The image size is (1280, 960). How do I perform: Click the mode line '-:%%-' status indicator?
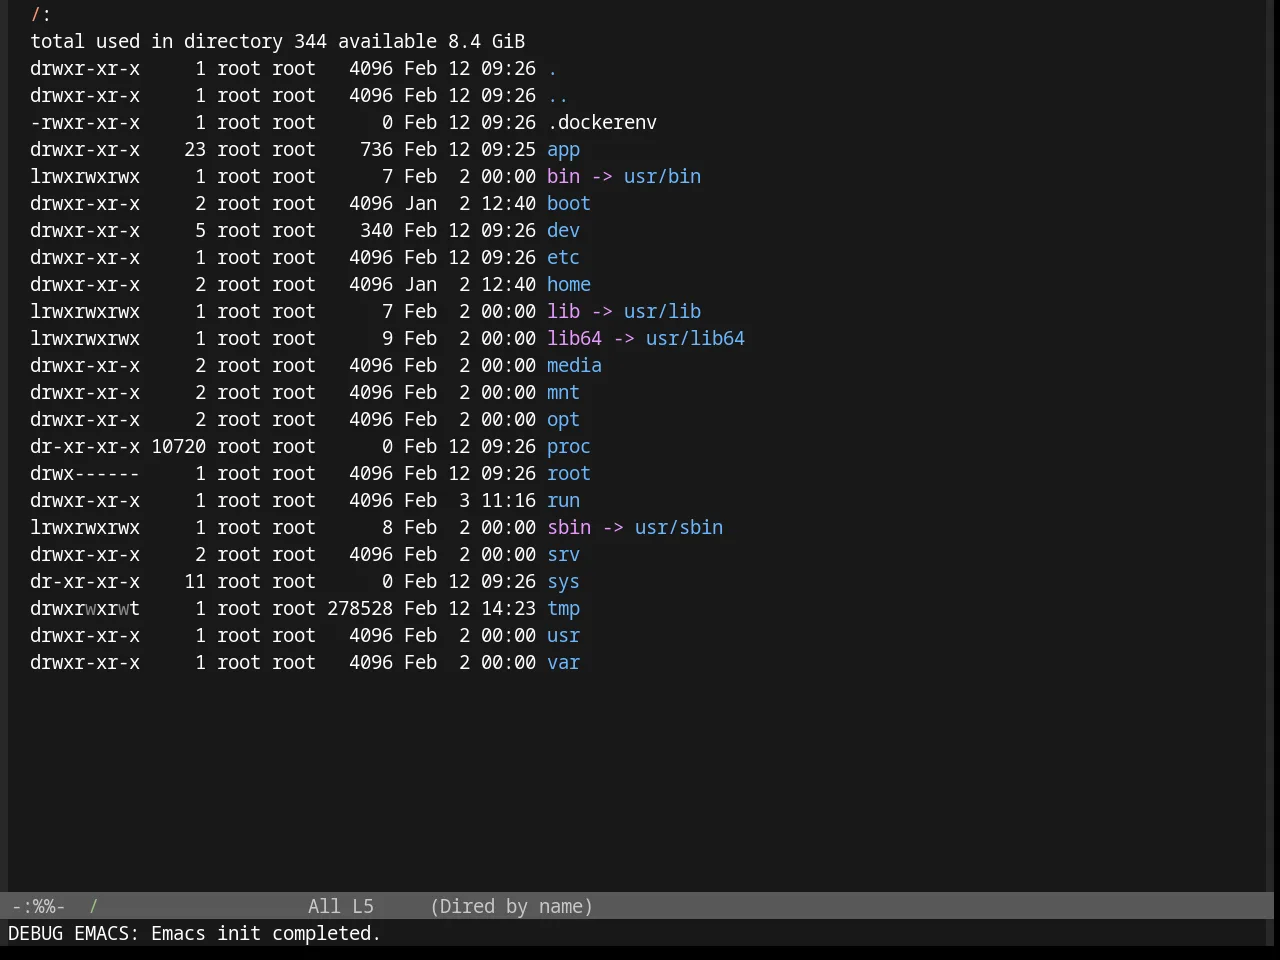coord(38,907)
